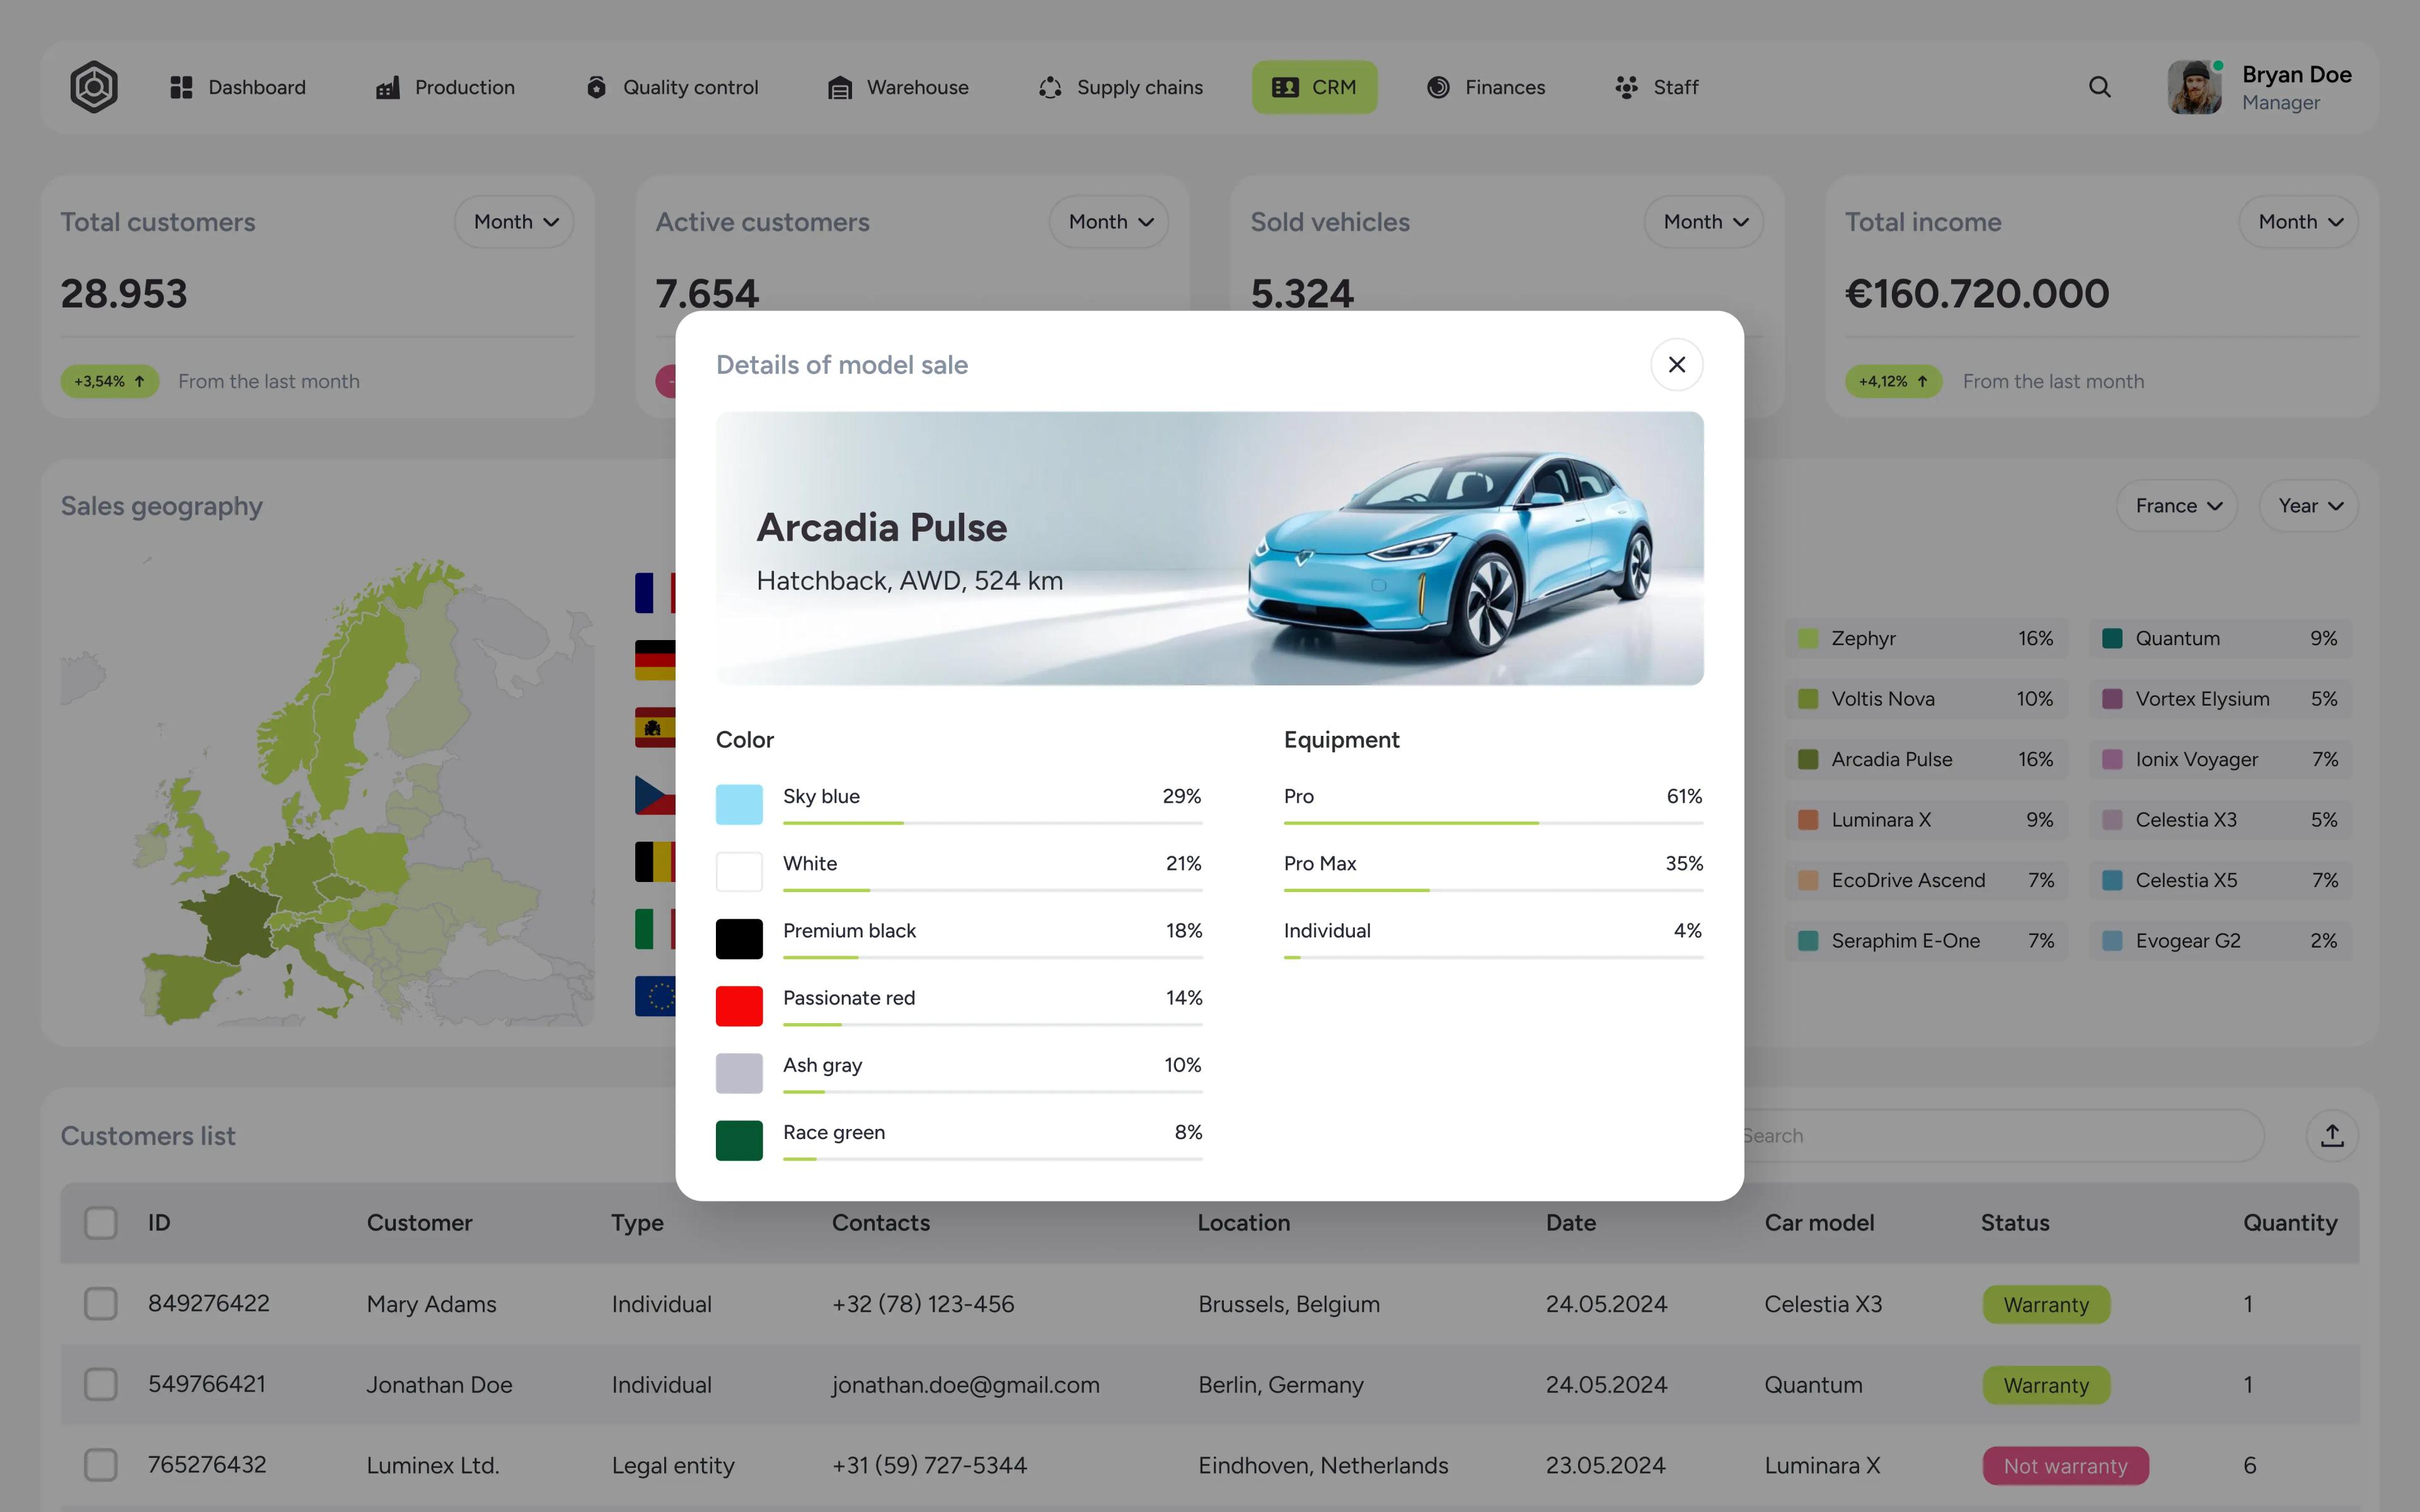The width and height of the screenshot is (2420, 1512).
Task: Click the Dashboard grid icon
Action: coord(181,87)
